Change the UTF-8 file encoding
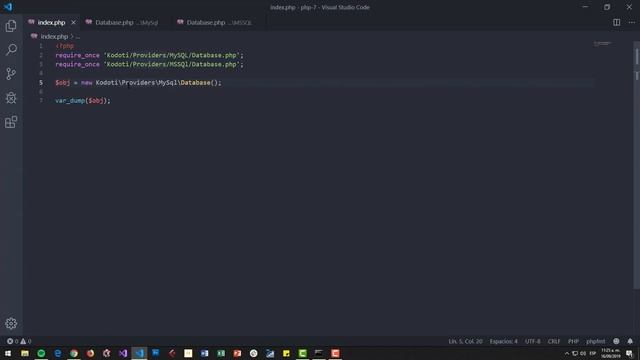Image resolution: width=640 pixels, height=360 pixels. coord(532,341)
